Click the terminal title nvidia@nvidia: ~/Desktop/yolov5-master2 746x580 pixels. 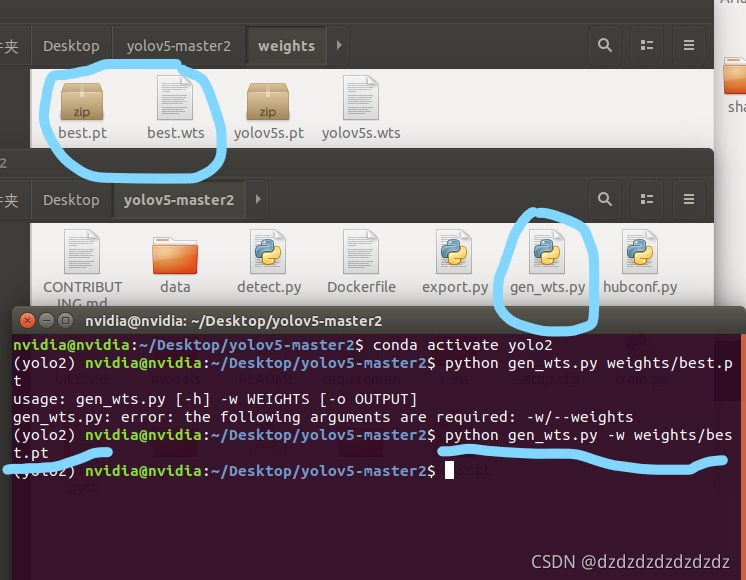tap(233, 321)
